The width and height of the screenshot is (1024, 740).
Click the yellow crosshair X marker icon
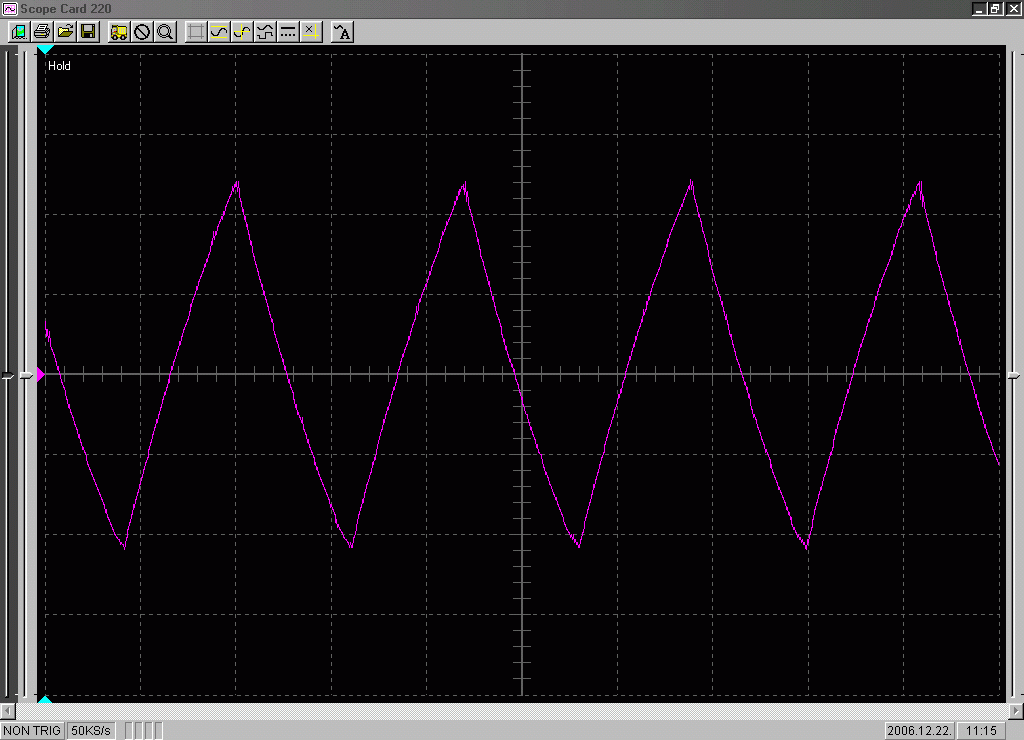tap(311, 31)
